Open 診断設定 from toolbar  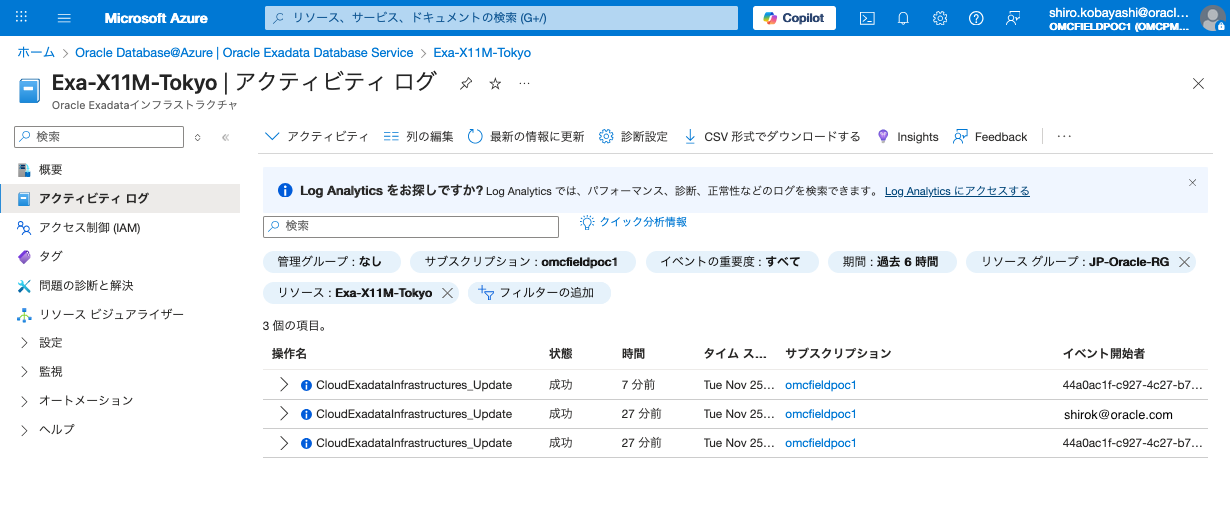(x=633, y=137)
